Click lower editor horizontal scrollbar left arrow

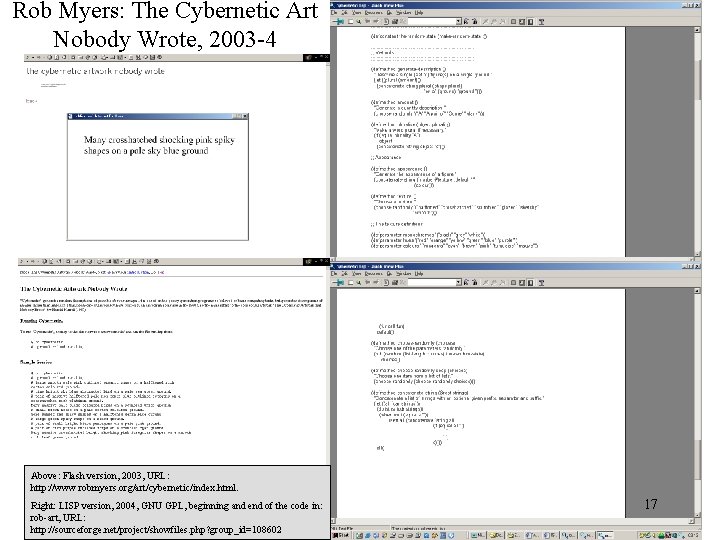[334, 521]
